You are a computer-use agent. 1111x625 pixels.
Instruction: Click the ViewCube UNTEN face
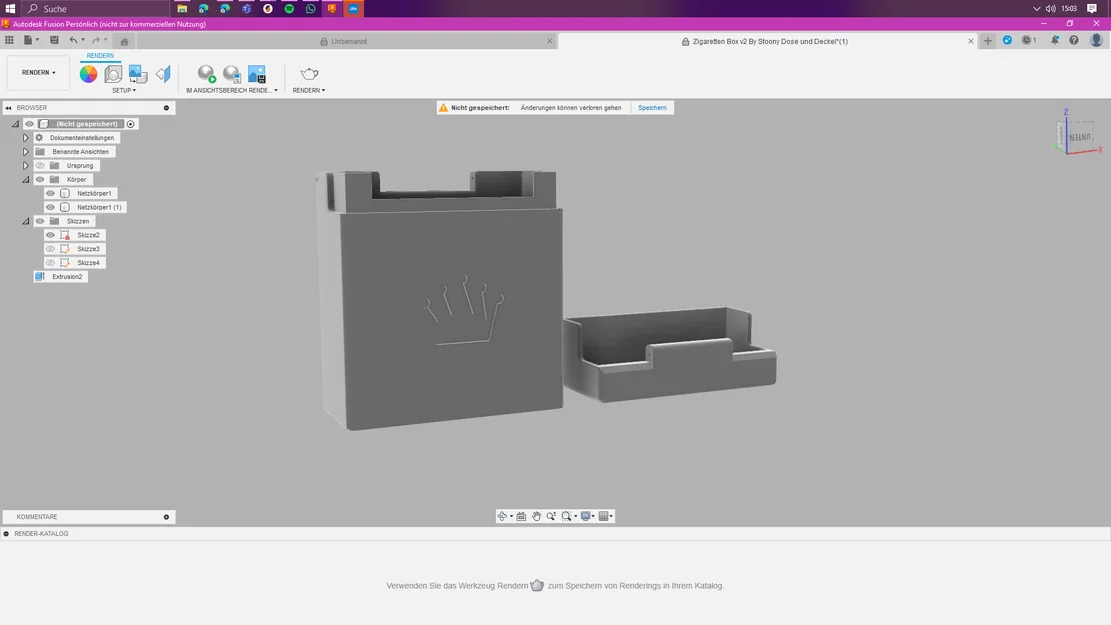(x=1078, y=136)
